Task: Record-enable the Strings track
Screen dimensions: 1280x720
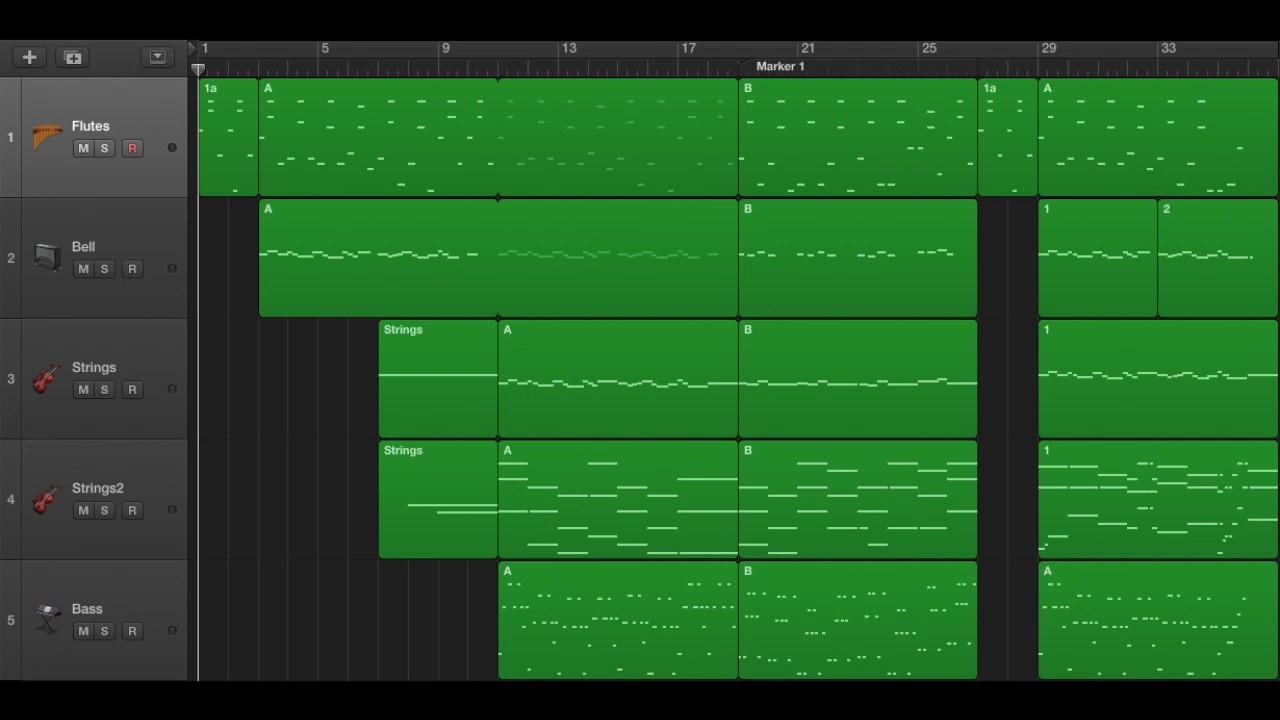Action: pyautogui.click(x=132, y=390)
